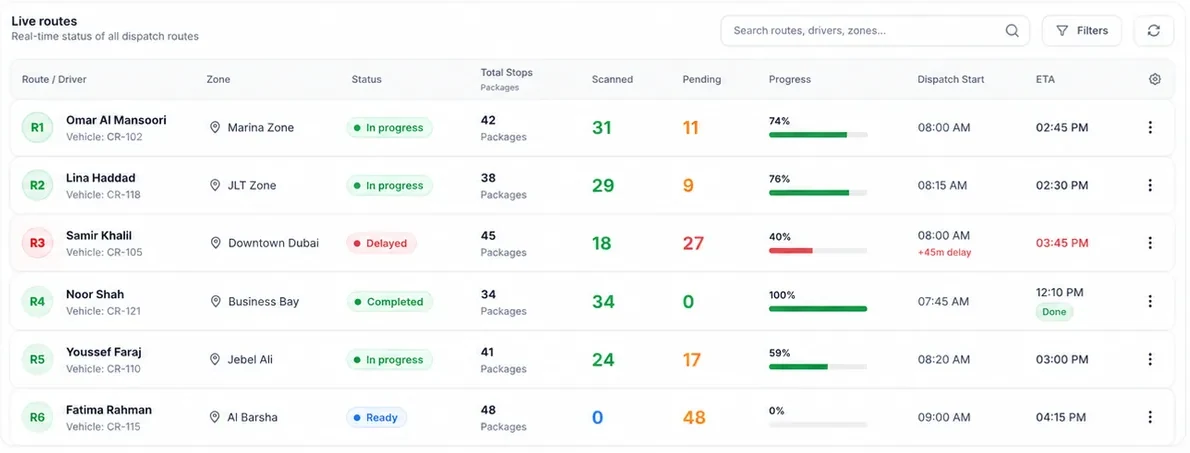This screenshot has height=453, width=1190.
Task: Click the Live routes heading
Action: point(44,21)
